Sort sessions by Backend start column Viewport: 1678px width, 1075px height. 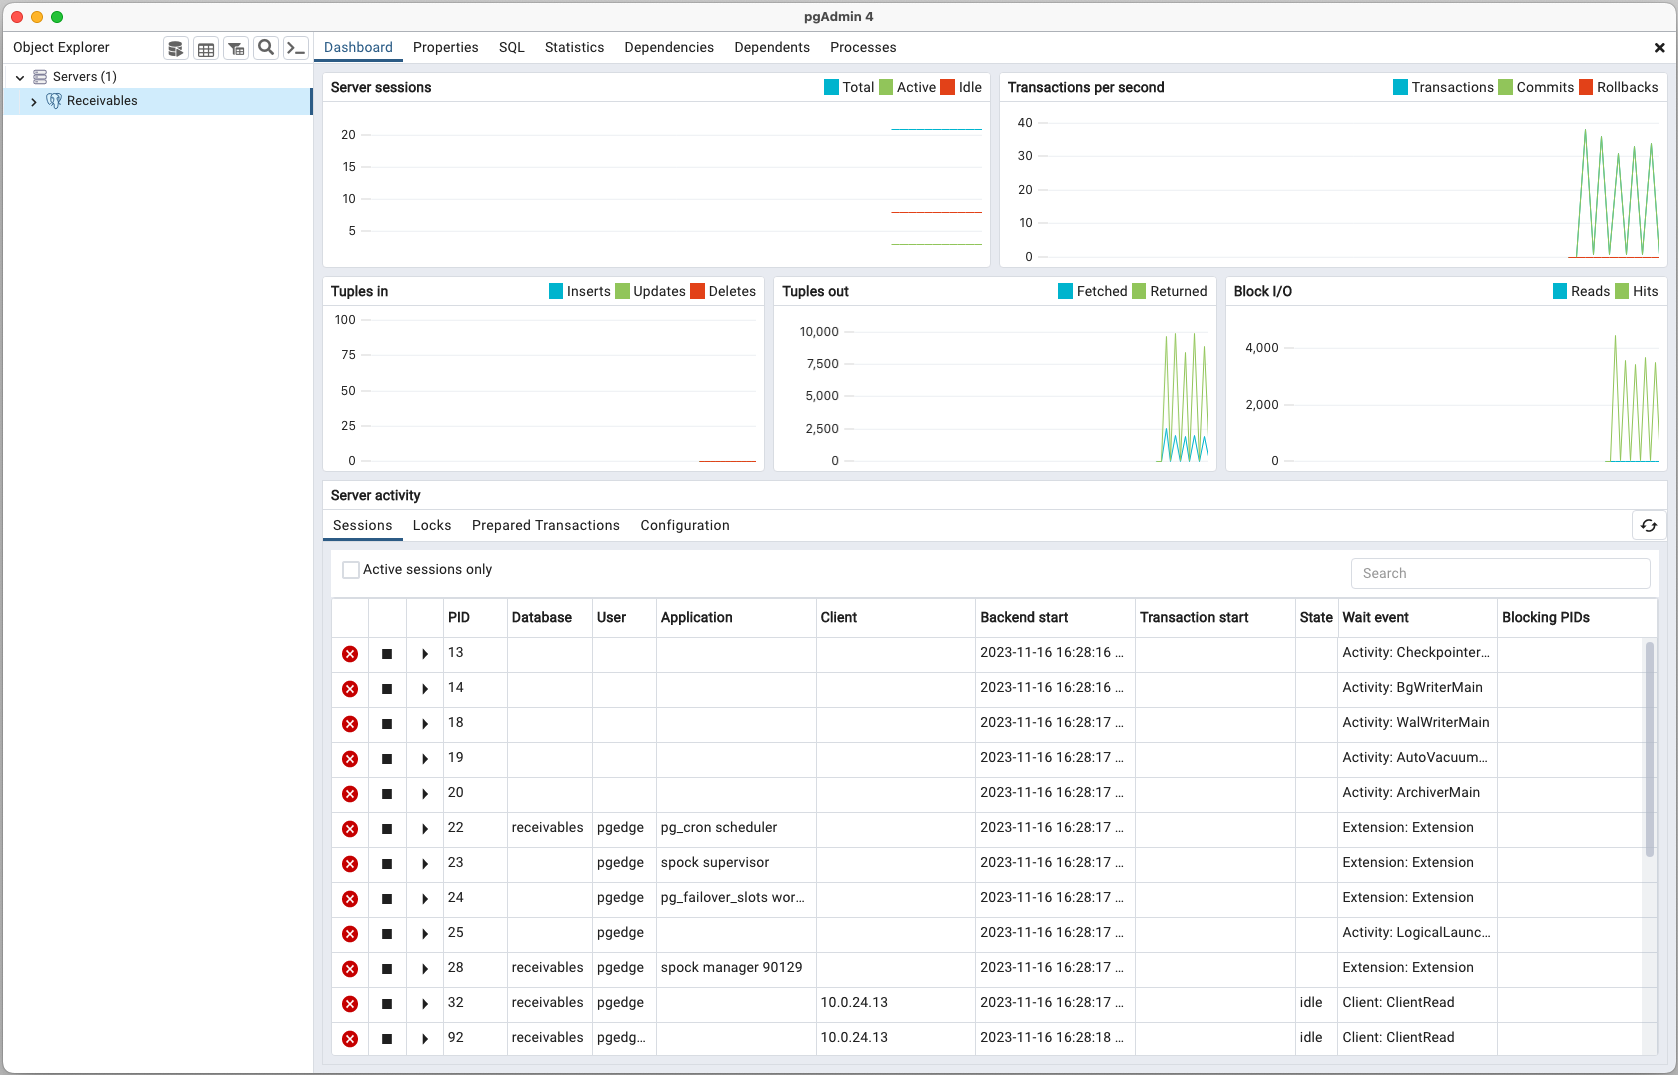tap(1024, 618)
